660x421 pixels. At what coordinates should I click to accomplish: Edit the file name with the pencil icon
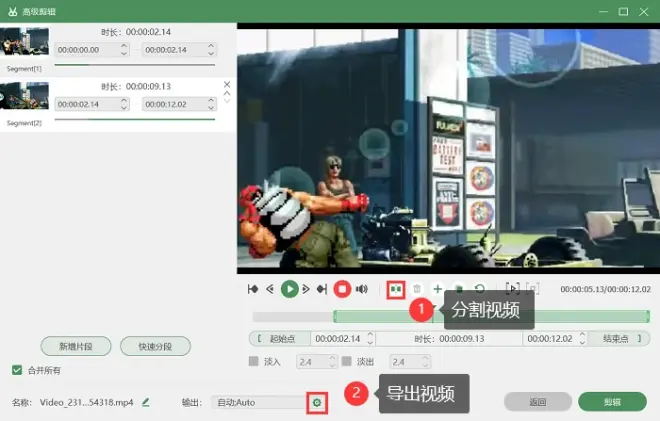click(146, 402)
